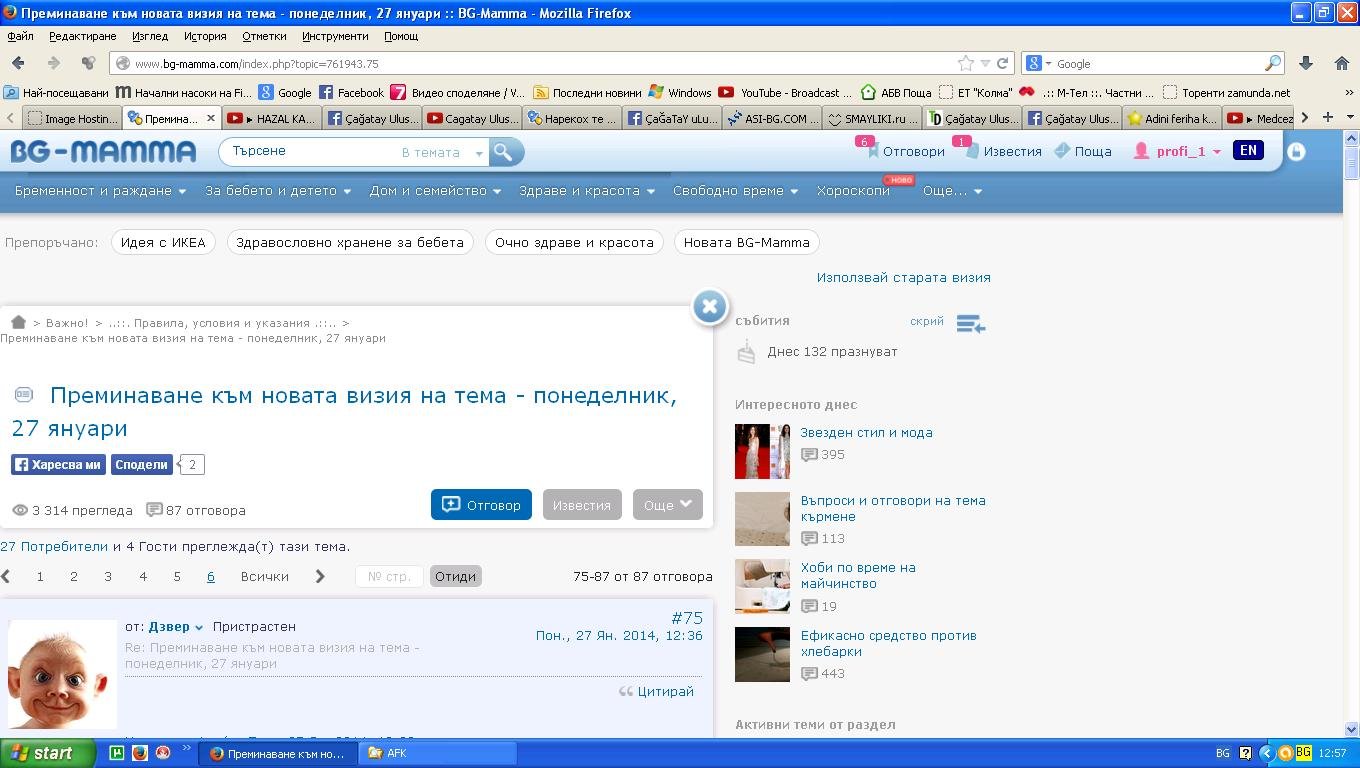Screen dimensions: 1360x768
Task: Switch to the 'HAZAL KA...' browser tab
Action: tap(272, 118)
